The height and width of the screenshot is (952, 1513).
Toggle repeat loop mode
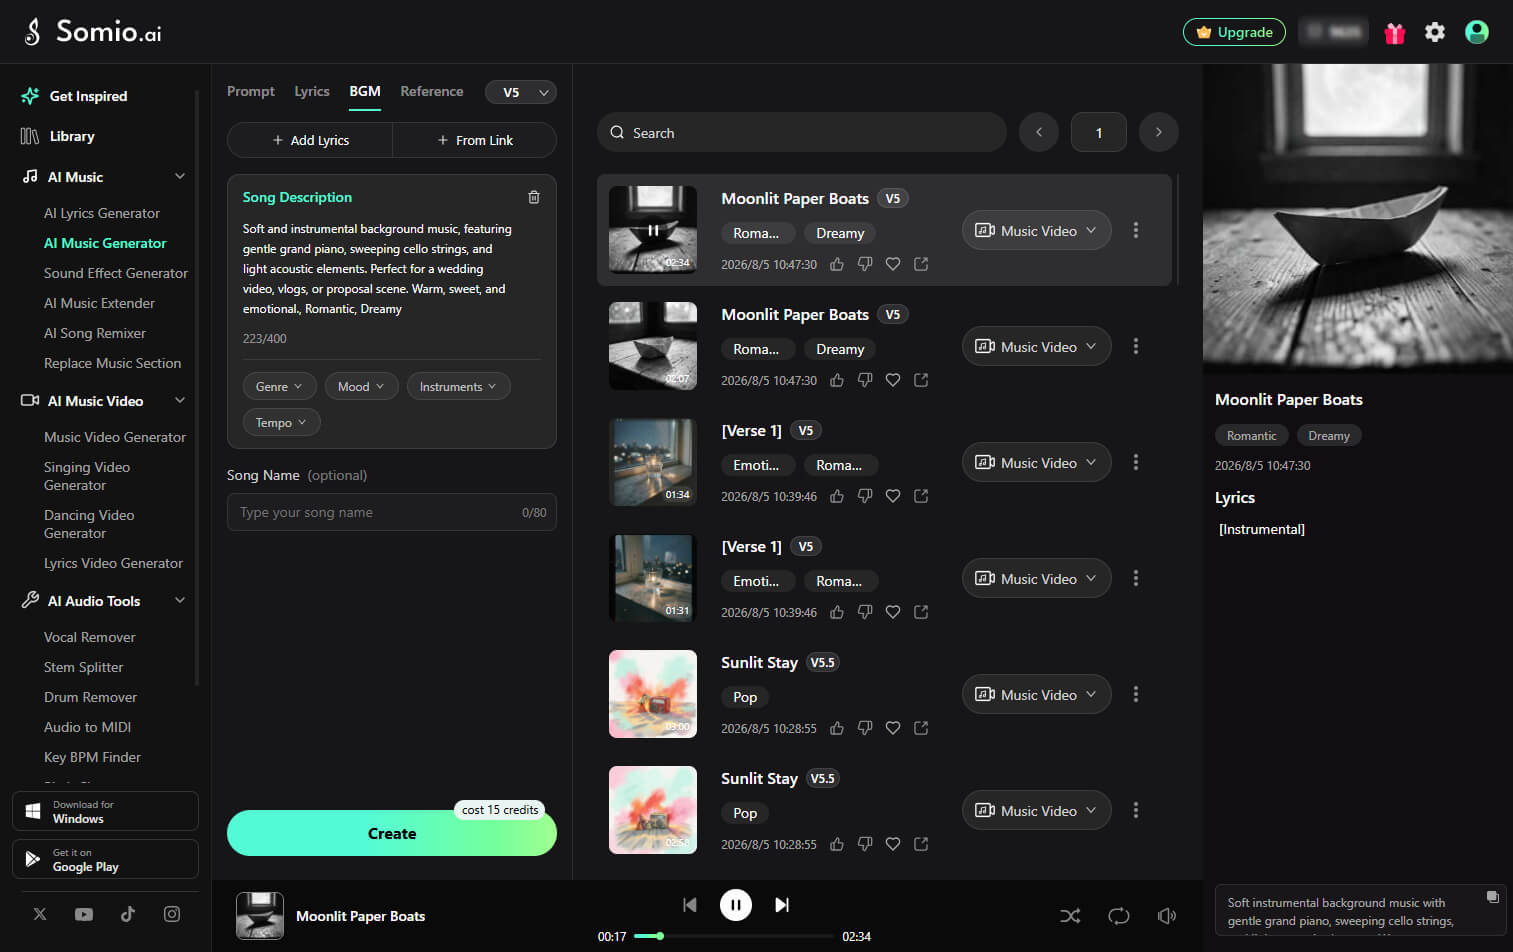[x=1119, y=915]
